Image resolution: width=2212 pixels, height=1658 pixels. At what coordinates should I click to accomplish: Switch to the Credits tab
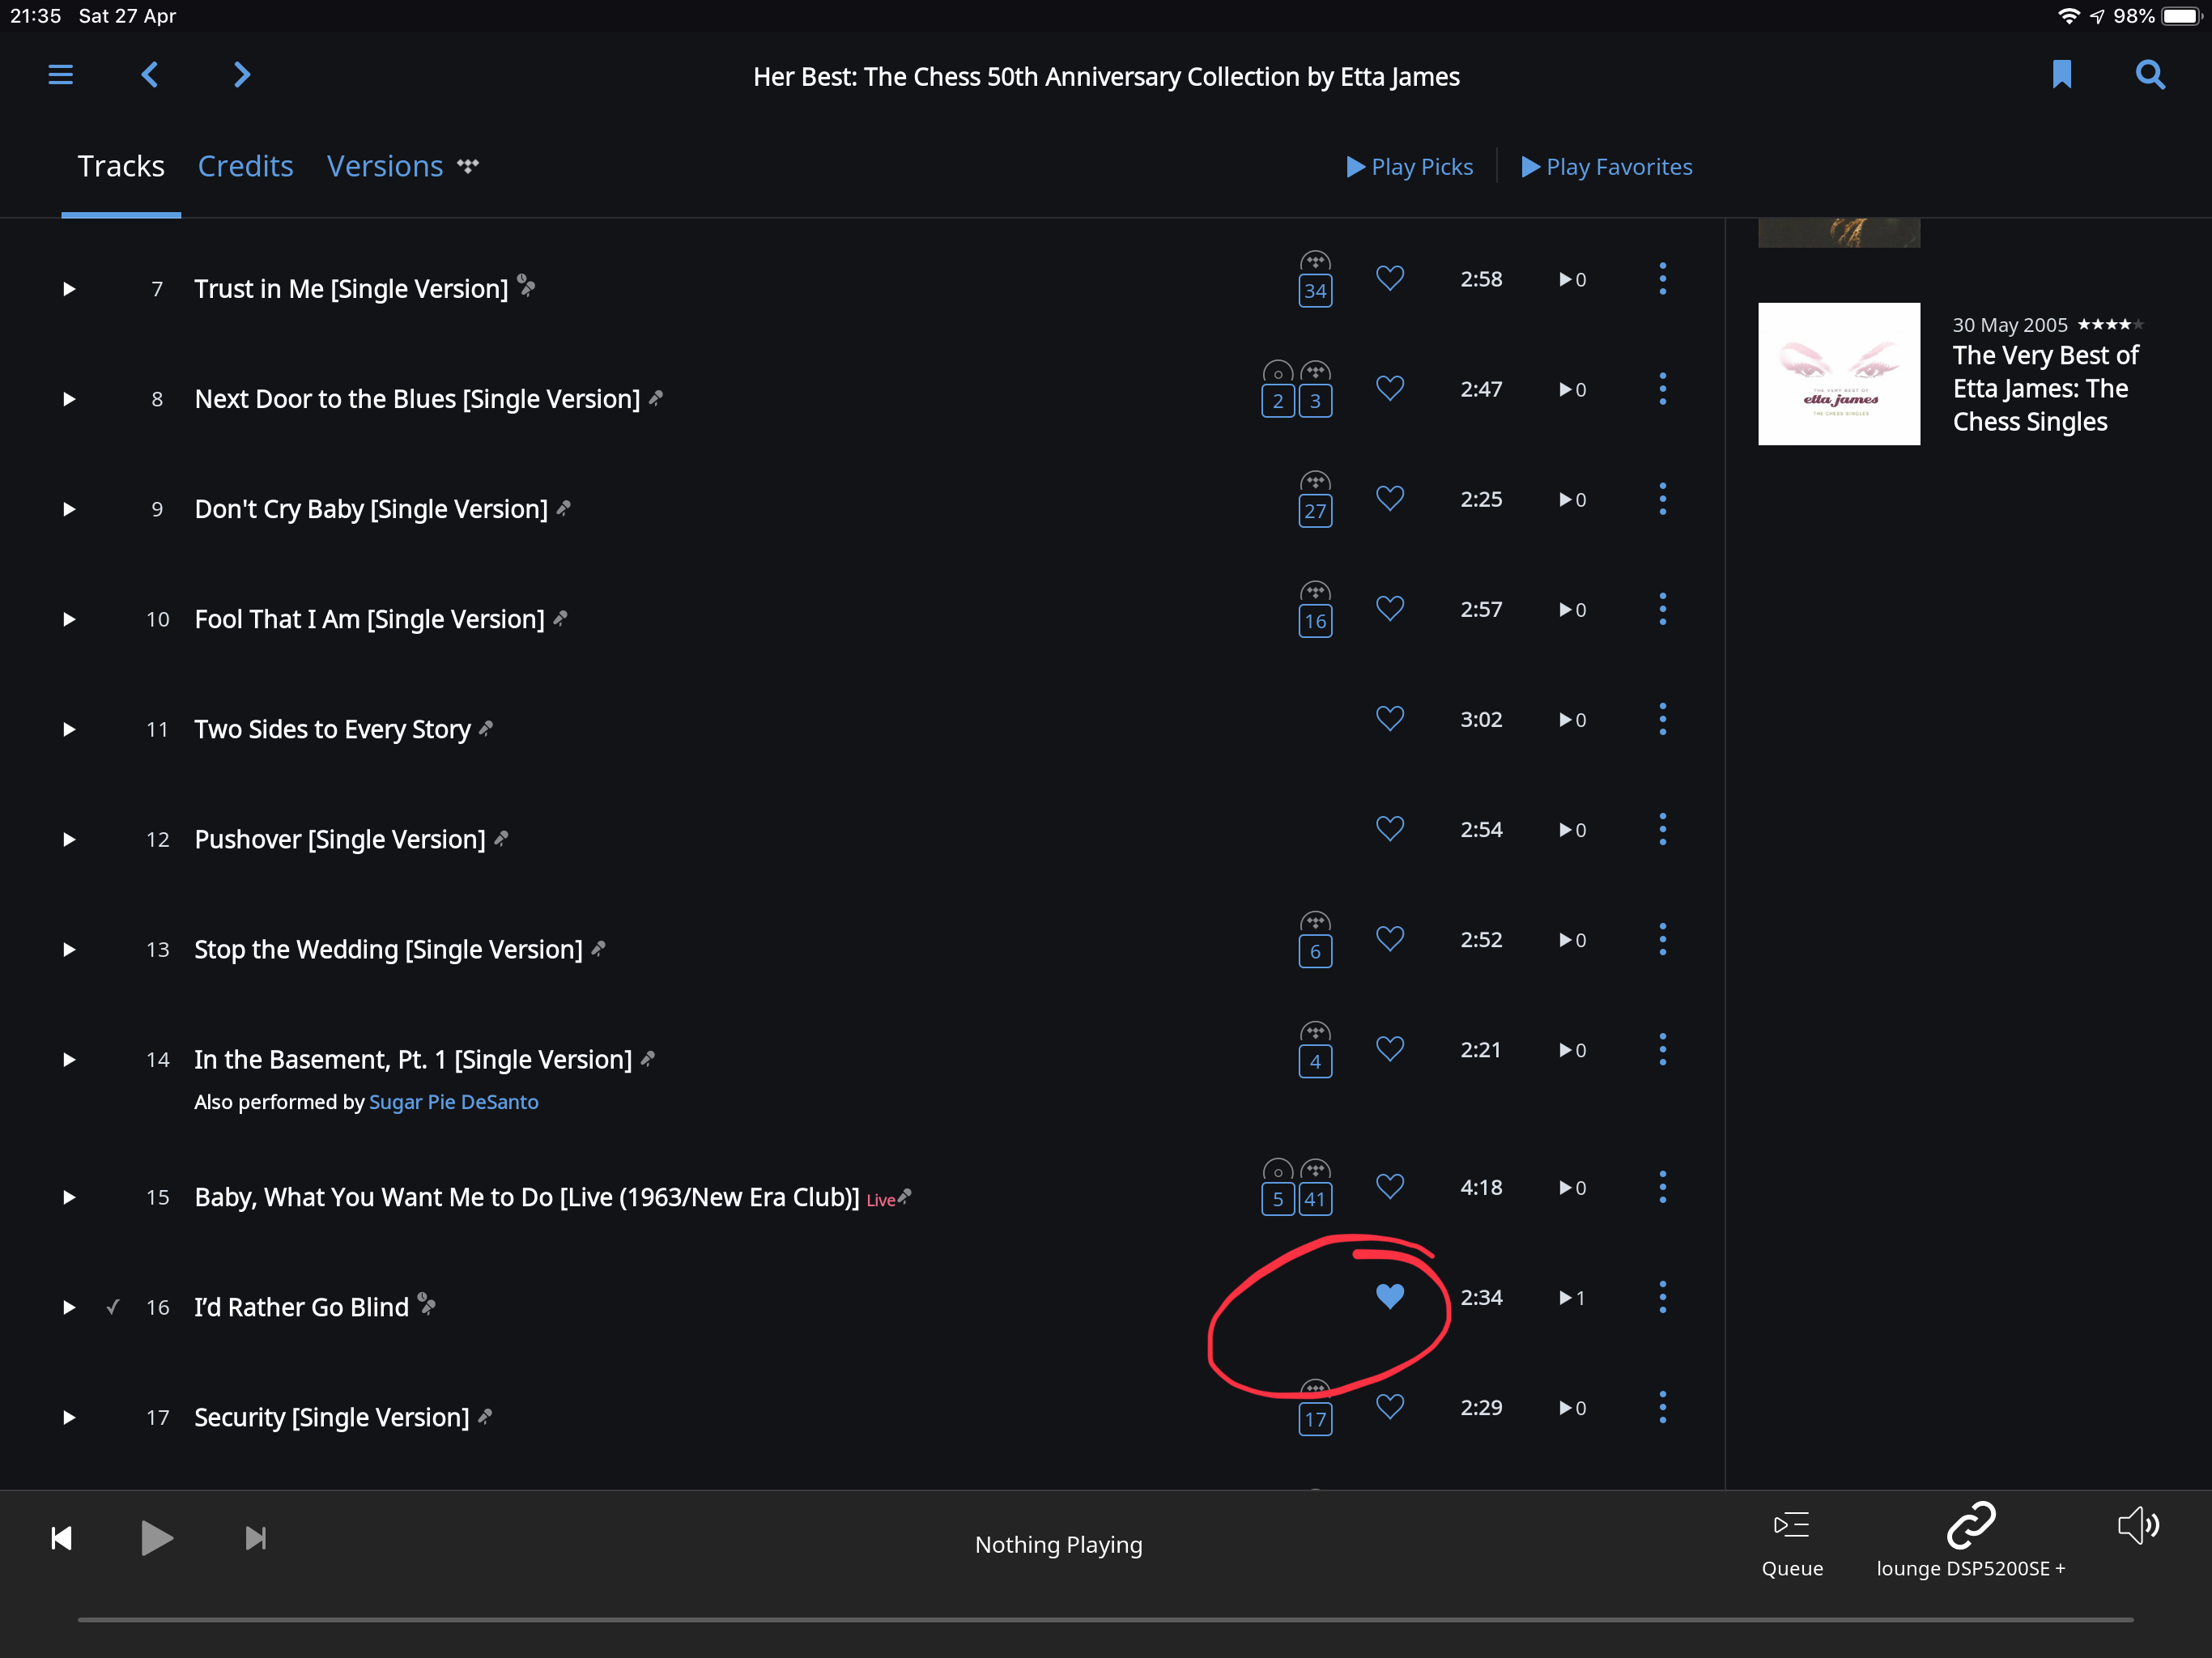tap(245, 166)
